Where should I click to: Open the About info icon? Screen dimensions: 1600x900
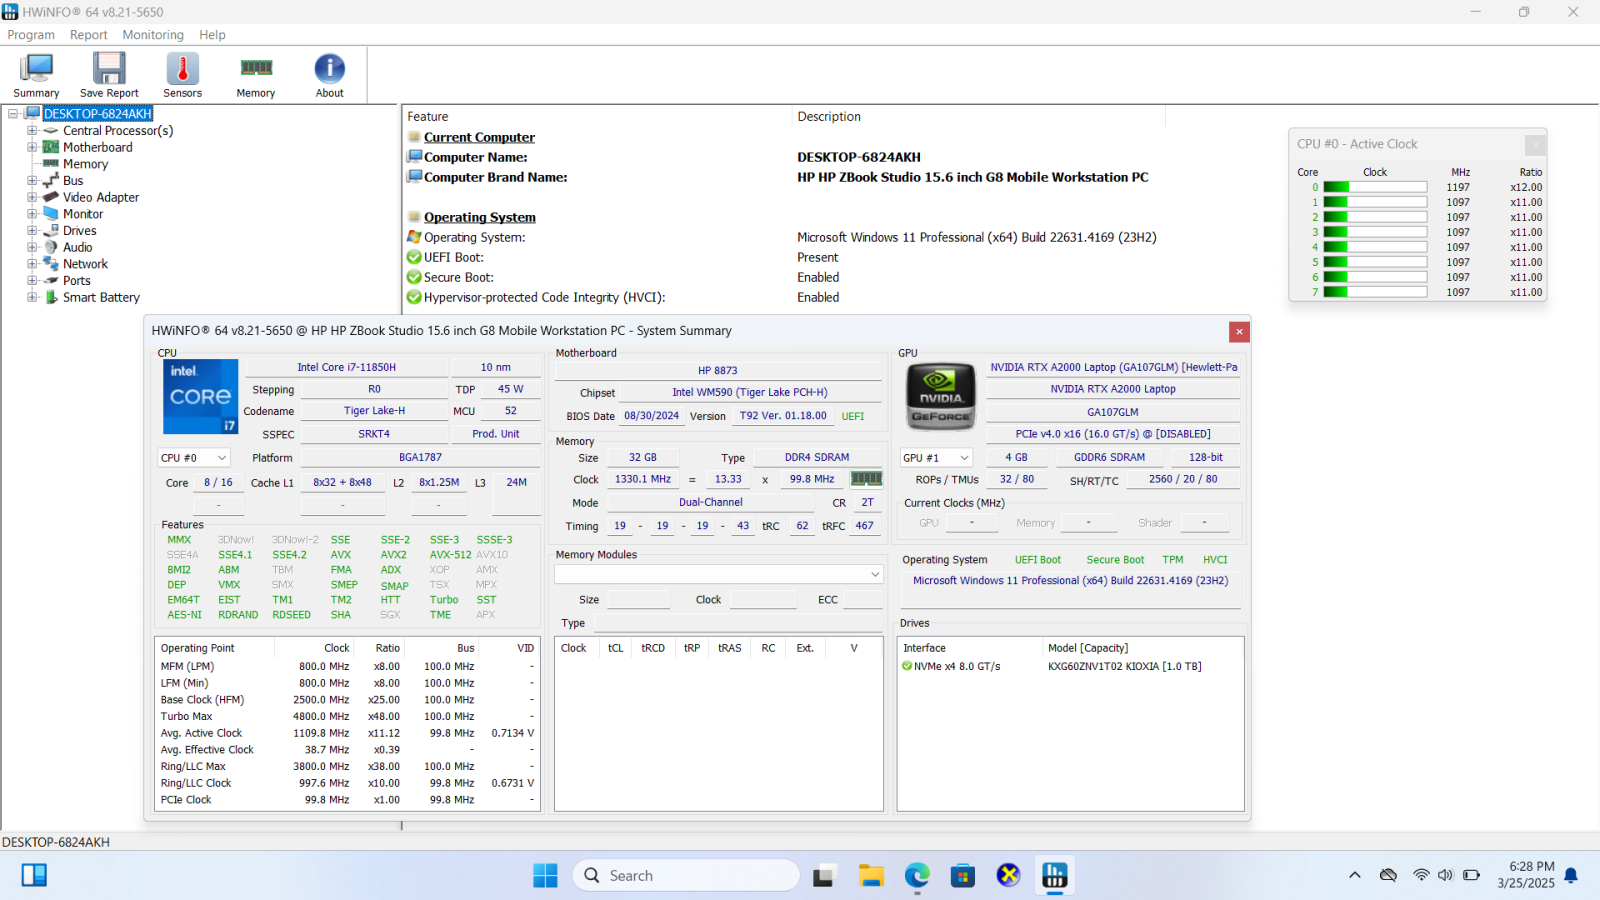(x=330, y=75)
